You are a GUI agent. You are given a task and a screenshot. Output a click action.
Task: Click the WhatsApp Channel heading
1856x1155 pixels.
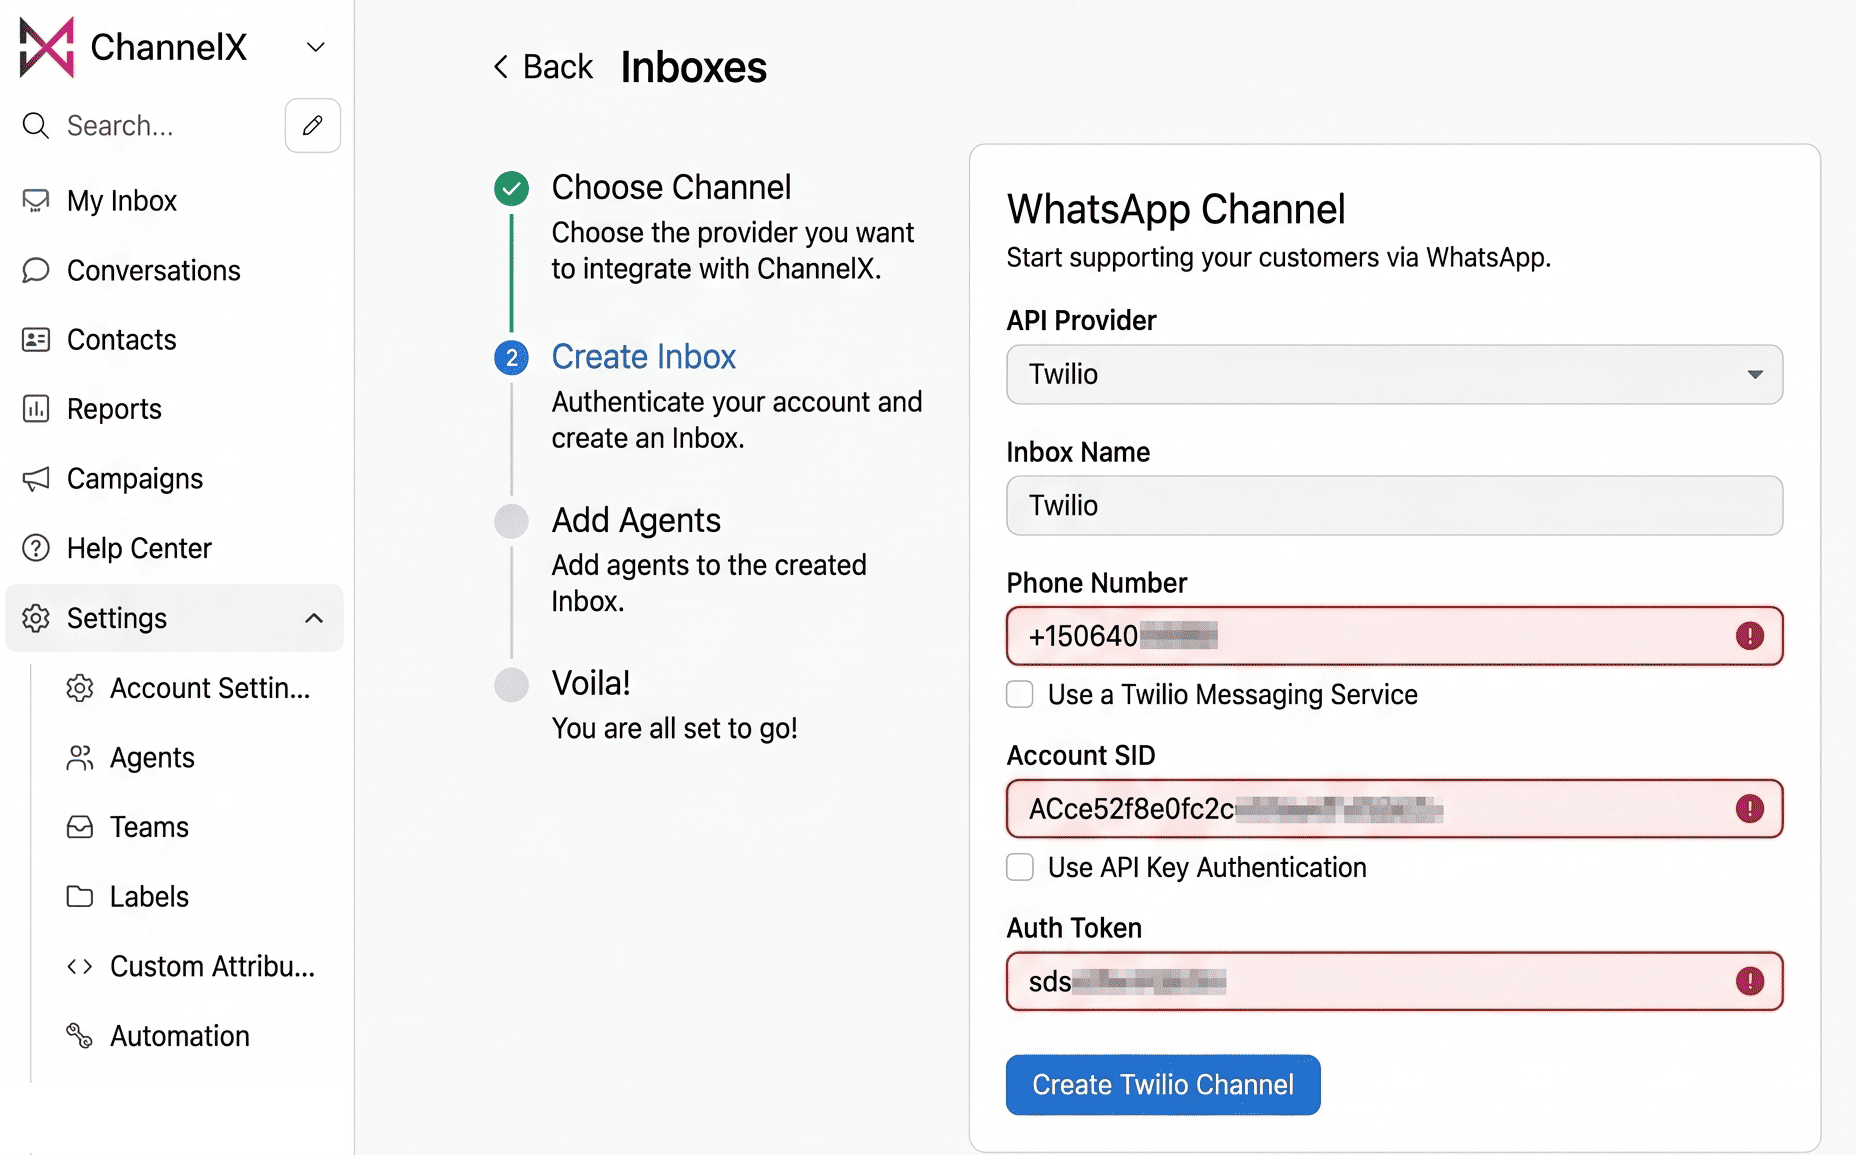1176,209
